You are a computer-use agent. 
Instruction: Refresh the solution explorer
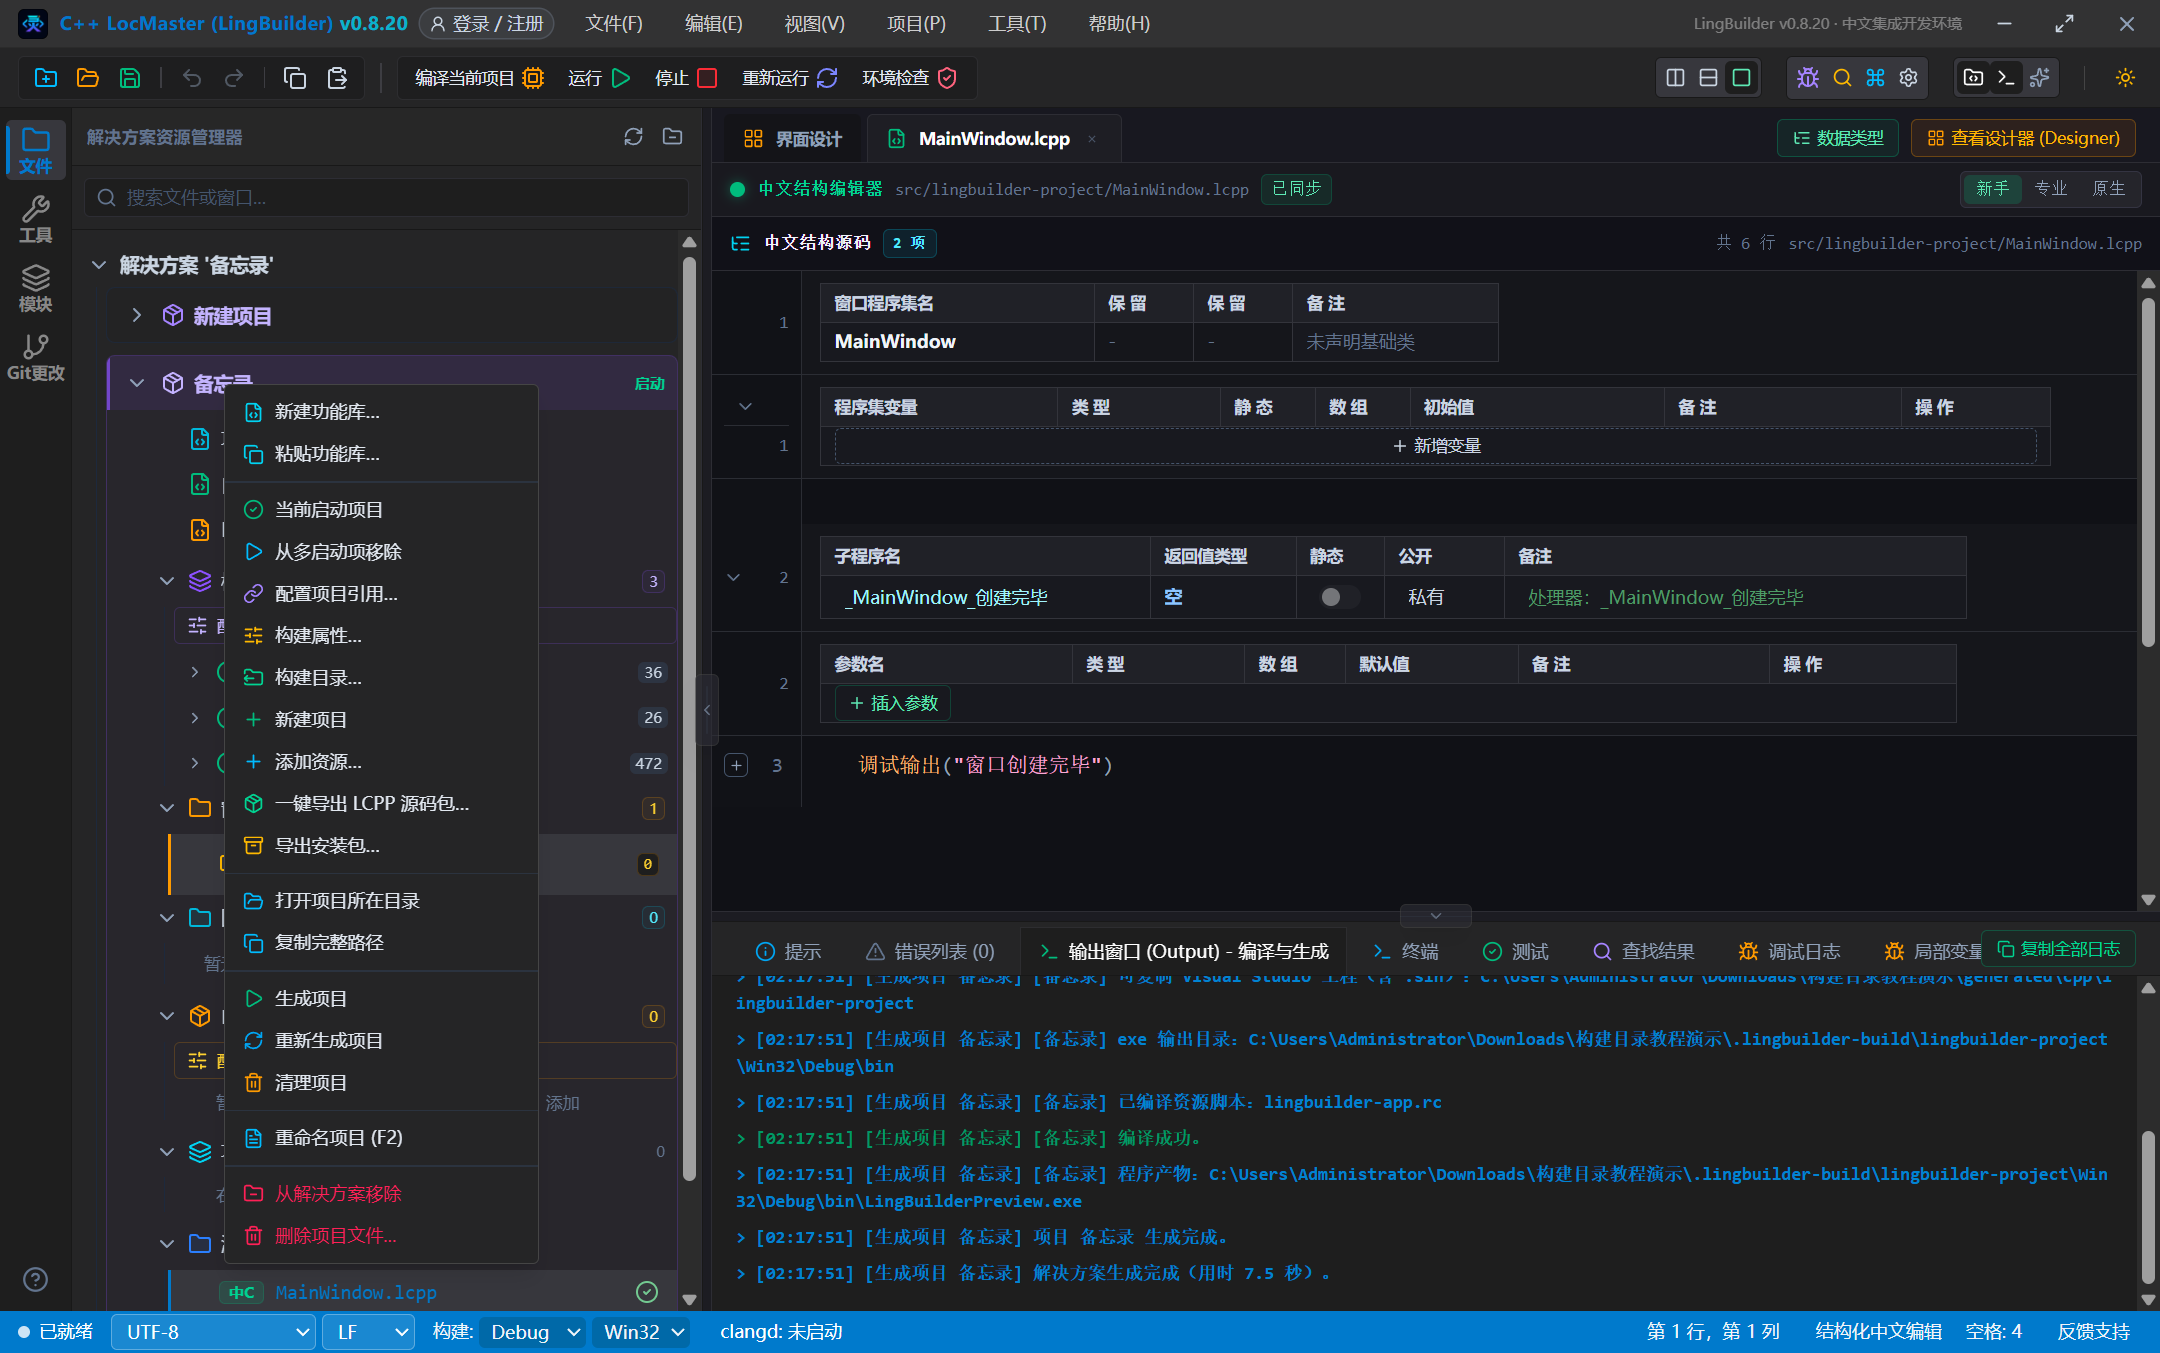633,137
